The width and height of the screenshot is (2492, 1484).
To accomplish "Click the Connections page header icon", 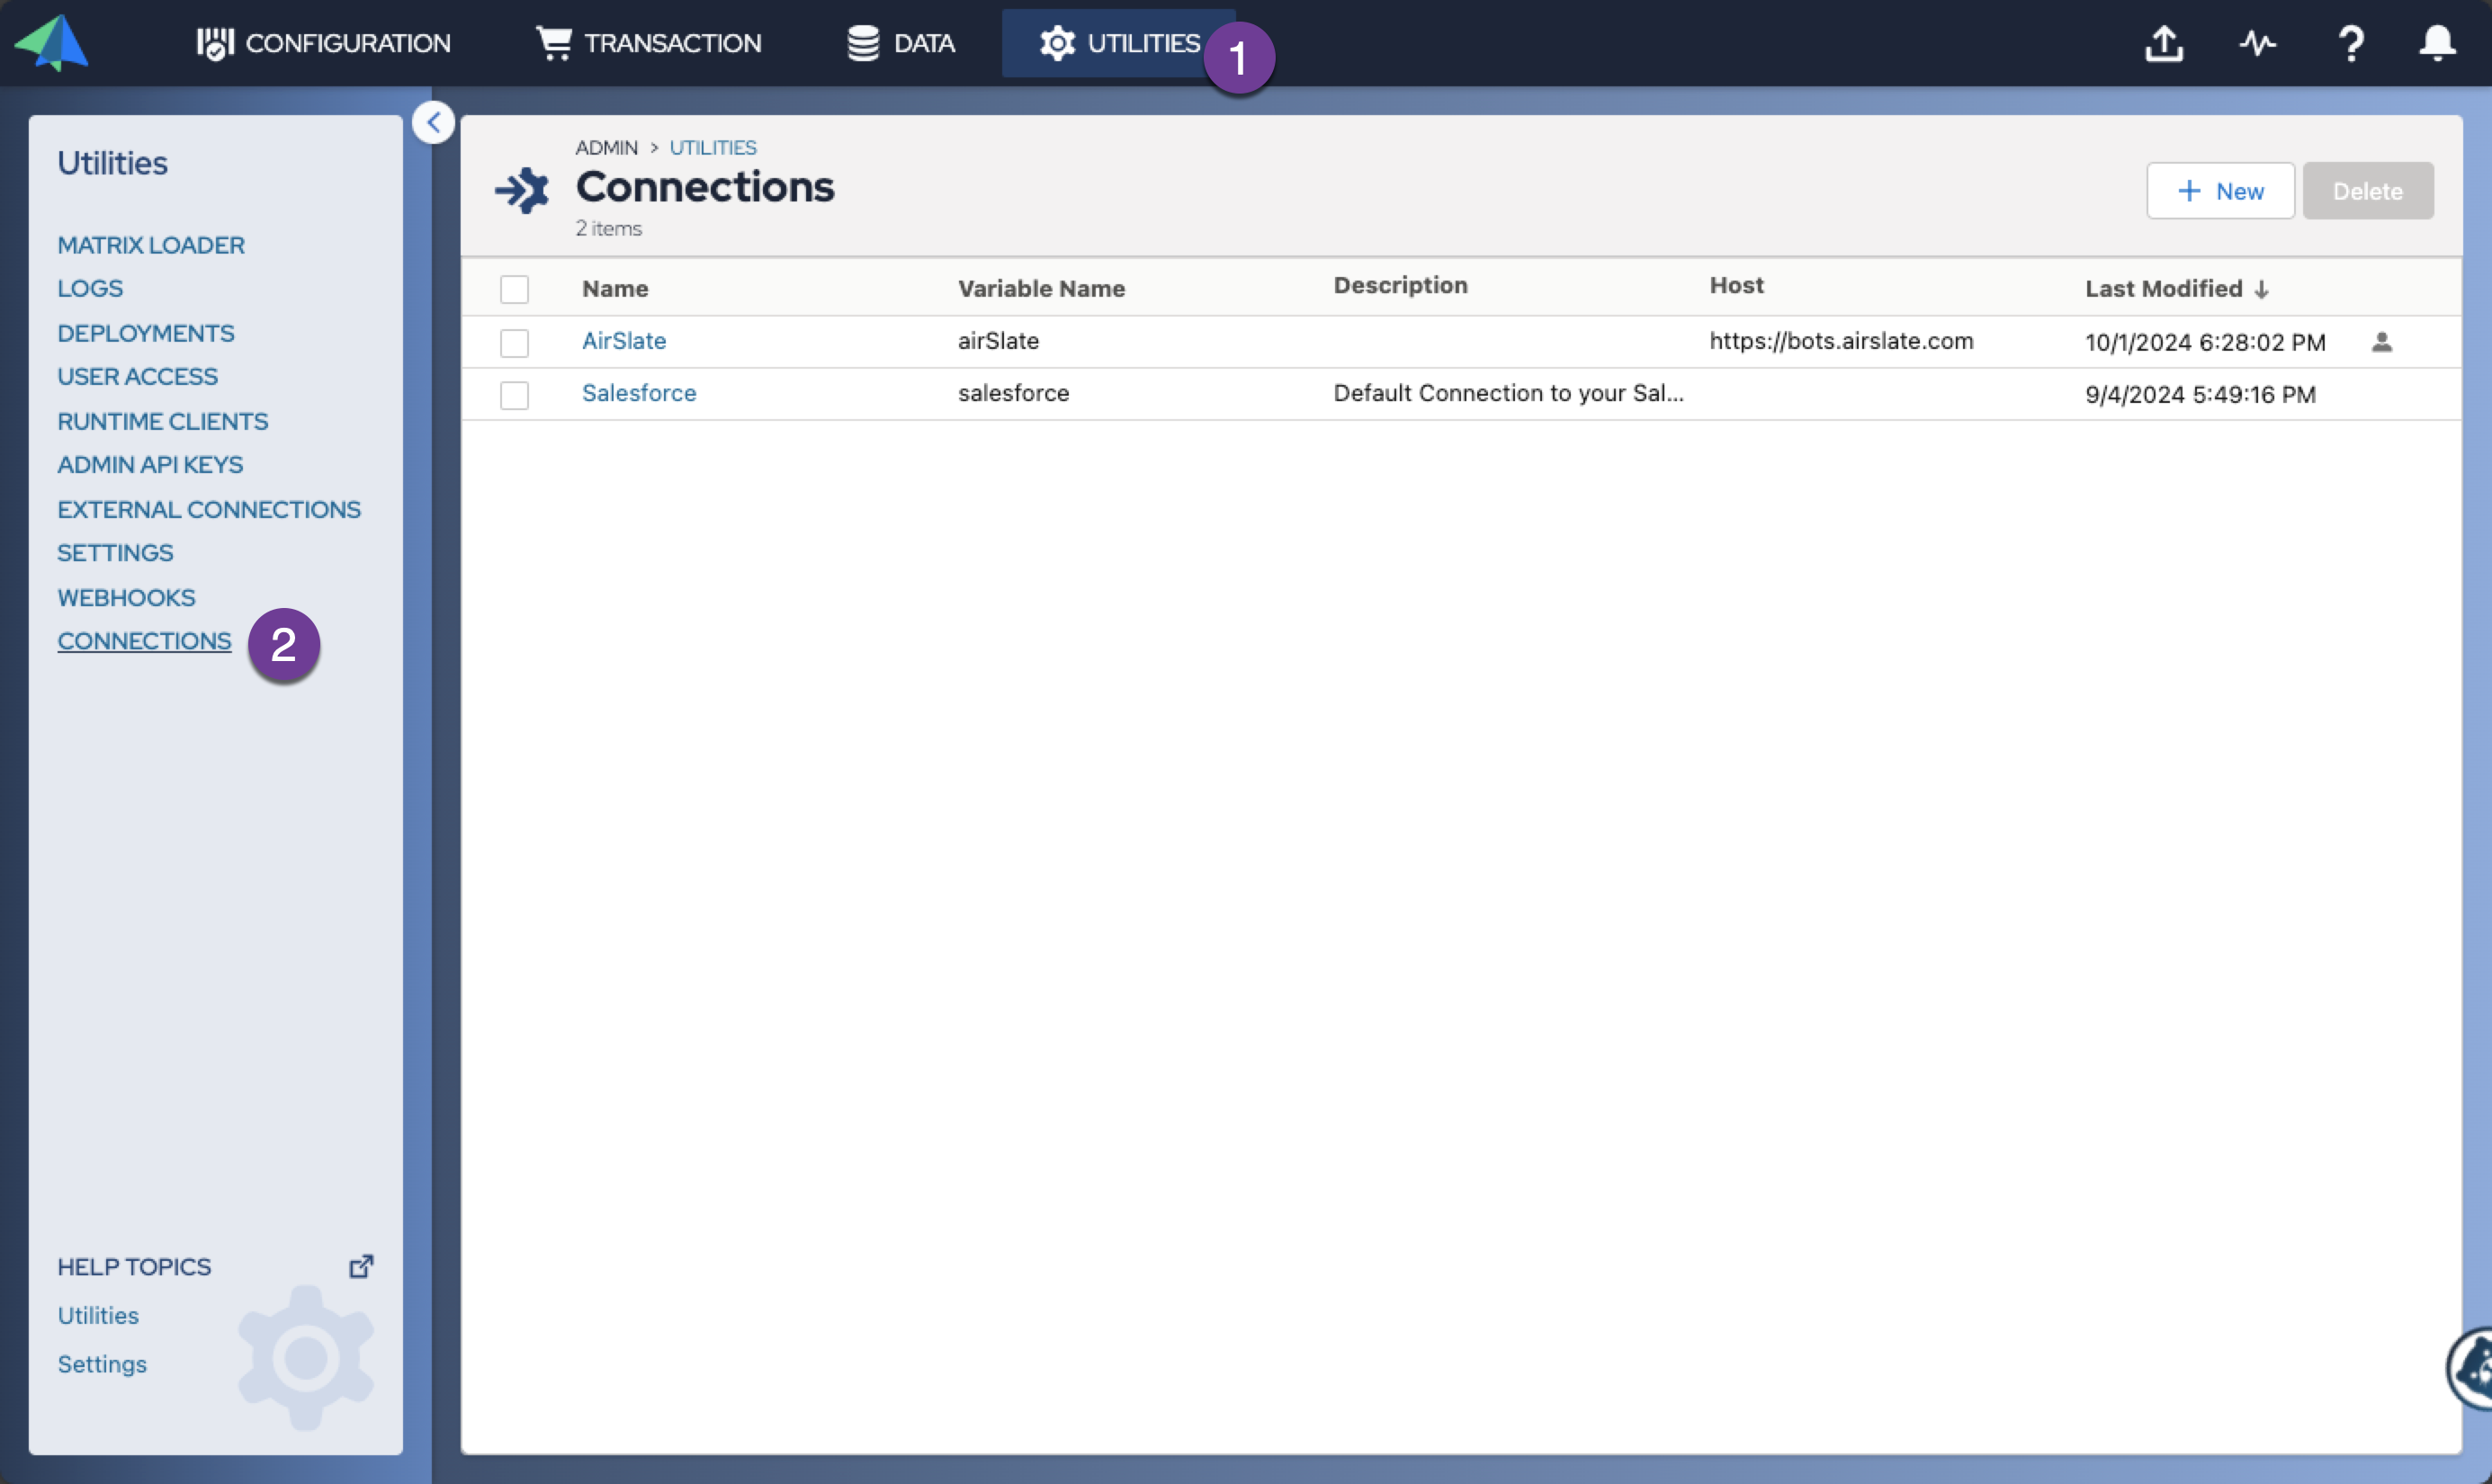I will pyautogui.click(x=522, y=189).
